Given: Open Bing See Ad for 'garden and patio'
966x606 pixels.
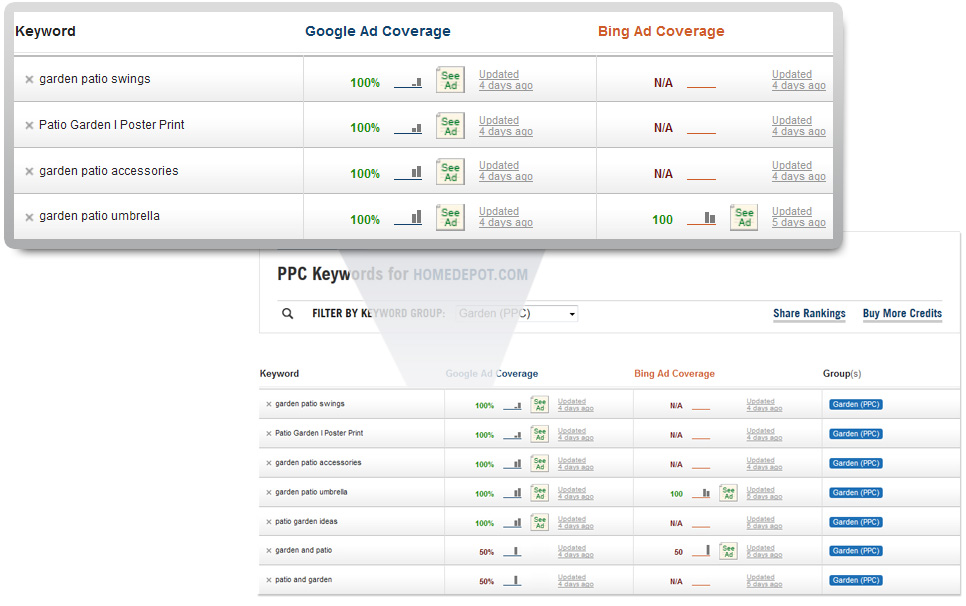Looking at the screenshot, I should [729, 551].
